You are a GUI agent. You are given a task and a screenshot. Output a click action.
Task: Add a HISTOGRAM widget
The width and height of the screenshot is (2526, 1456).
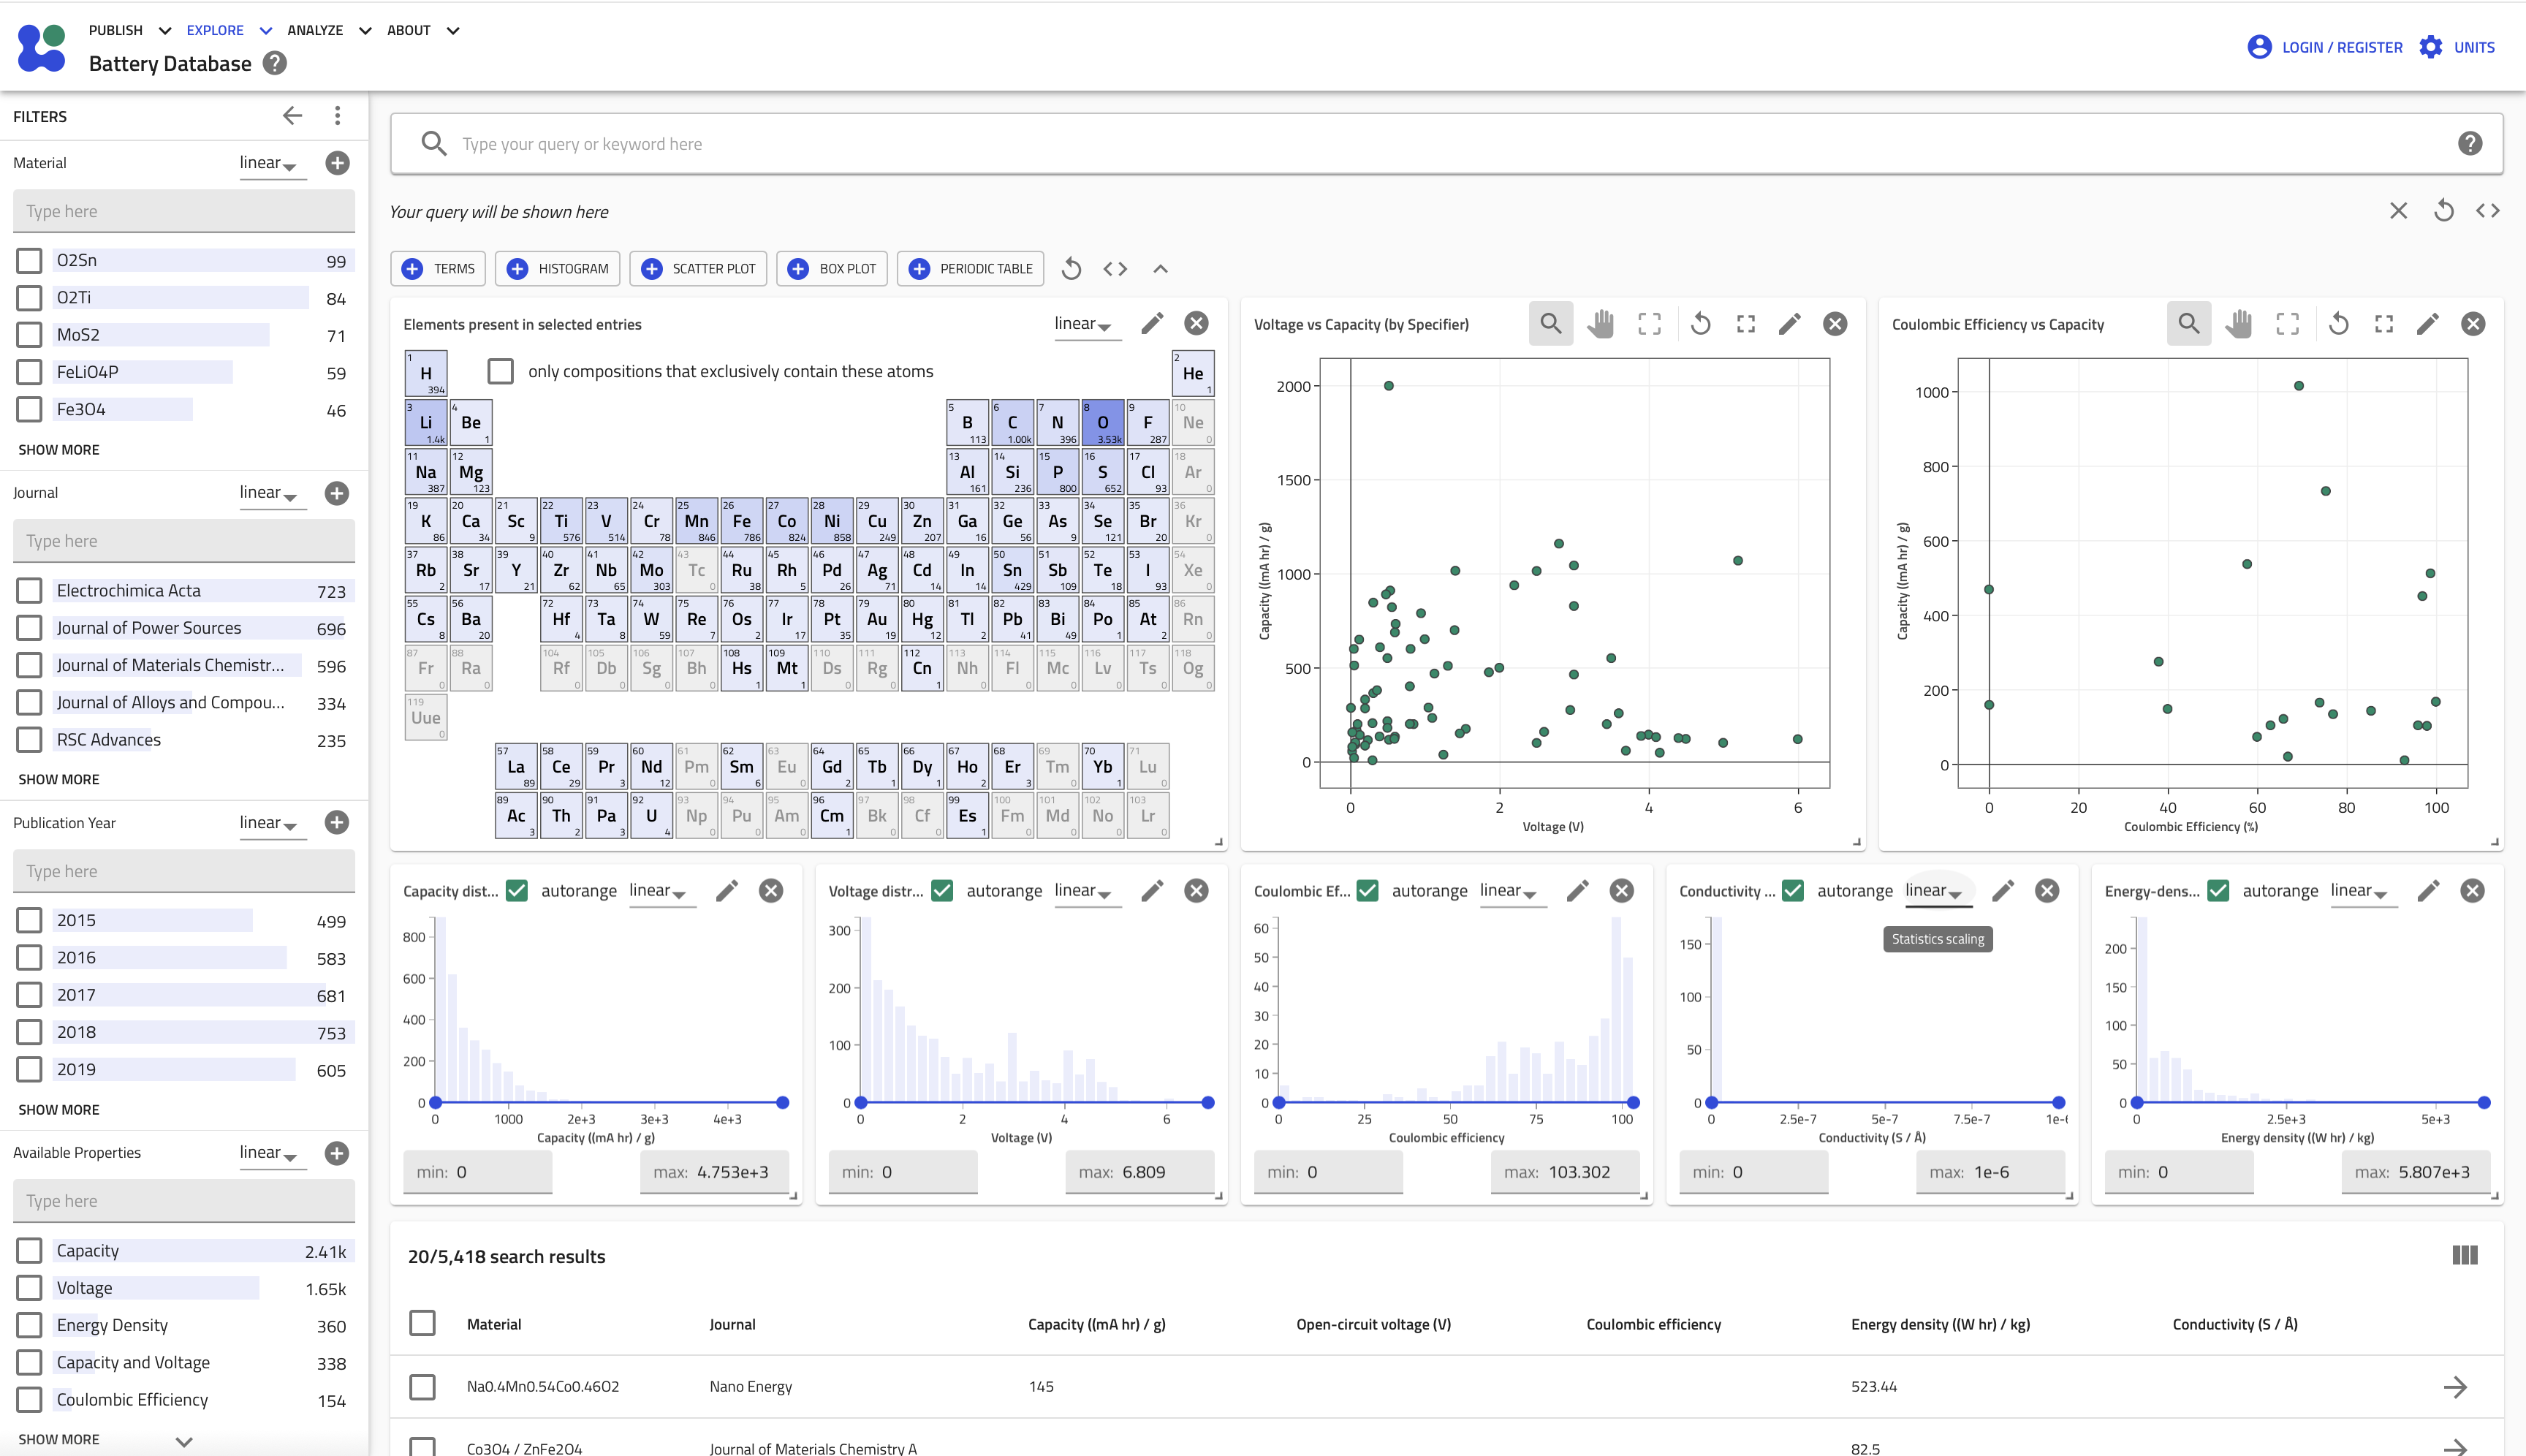point(558,269)
